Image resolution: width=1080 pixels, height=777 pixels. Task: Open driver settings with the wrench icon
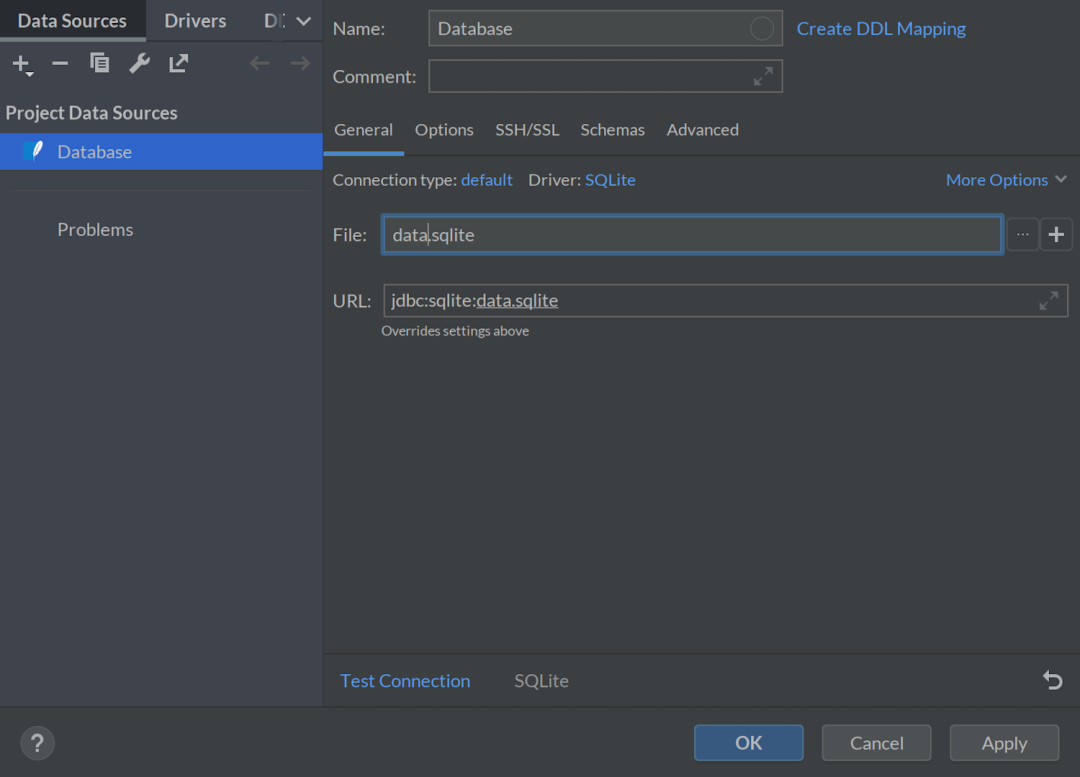click(139, 63)
